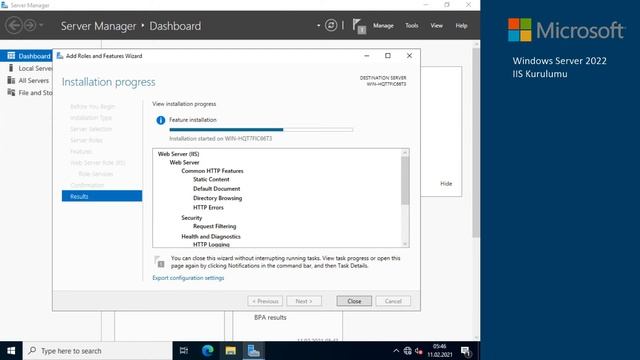
Task: Open the View menu
Action: (x=436, y=26)
